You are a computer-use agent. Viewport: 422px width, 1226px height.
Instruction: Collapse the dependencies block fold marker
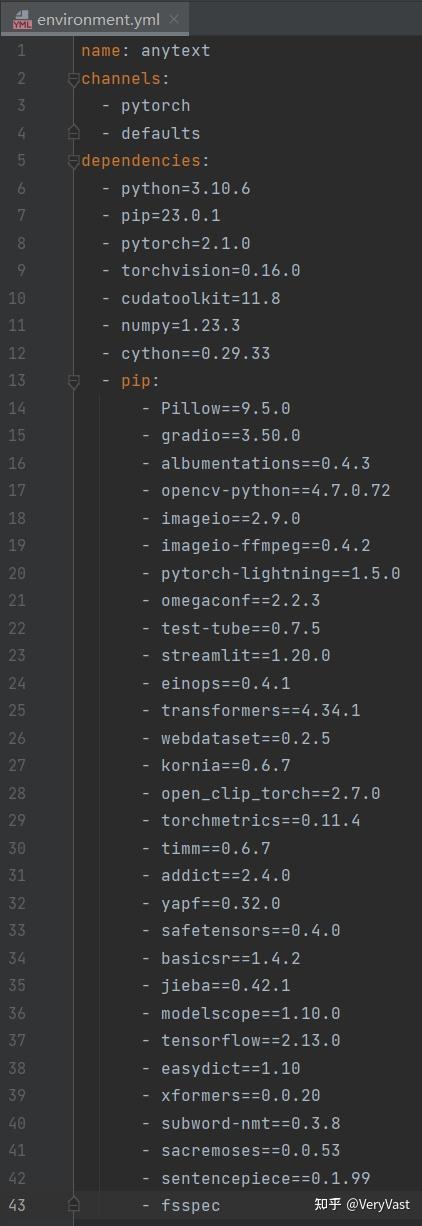[73, 161]
